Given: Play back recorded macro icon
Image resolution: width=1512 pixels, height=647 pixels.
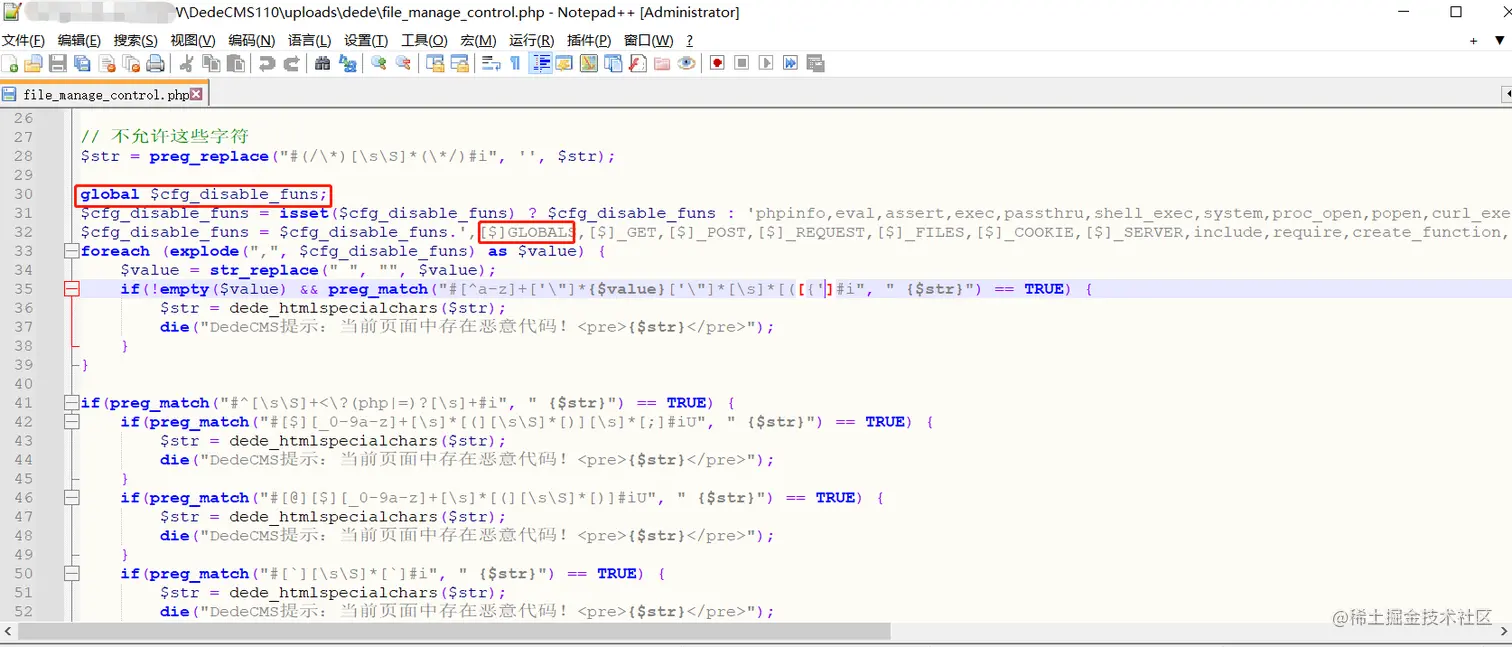Looking at the screenshot, I should pos(766,63).
